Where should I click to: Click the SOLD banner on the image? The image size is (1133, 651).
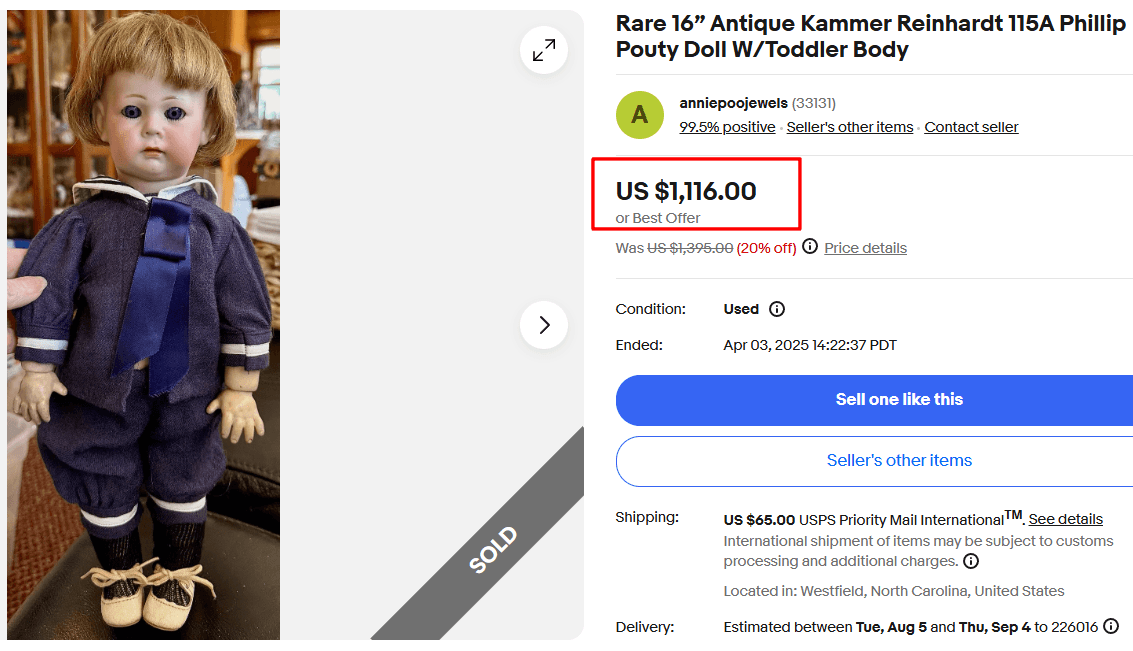(494, 549)
